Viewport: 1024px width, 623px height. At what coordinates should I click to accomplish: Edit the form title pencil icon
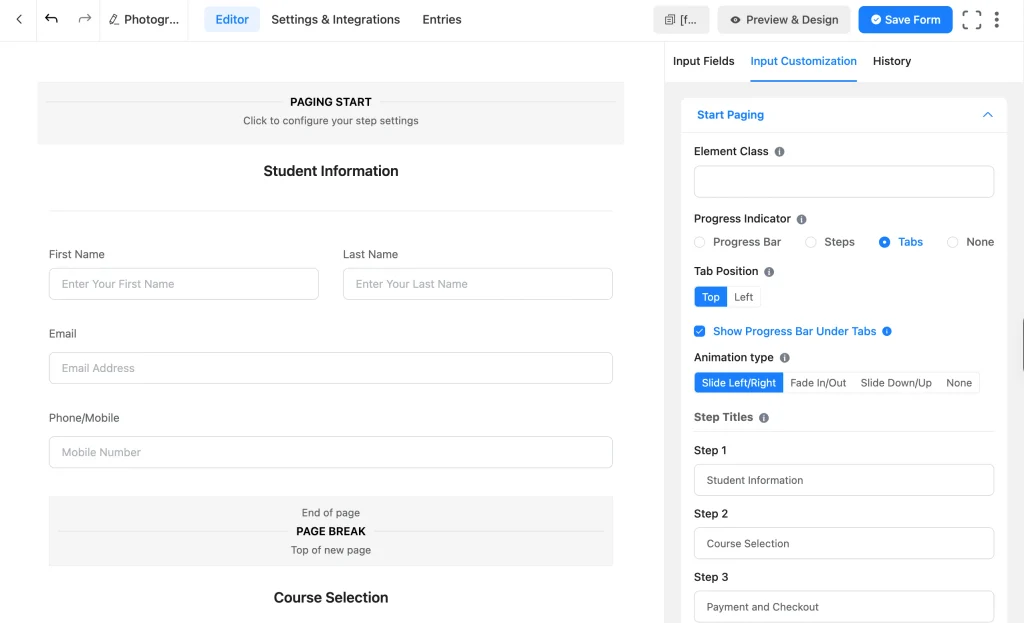[114, 20]
